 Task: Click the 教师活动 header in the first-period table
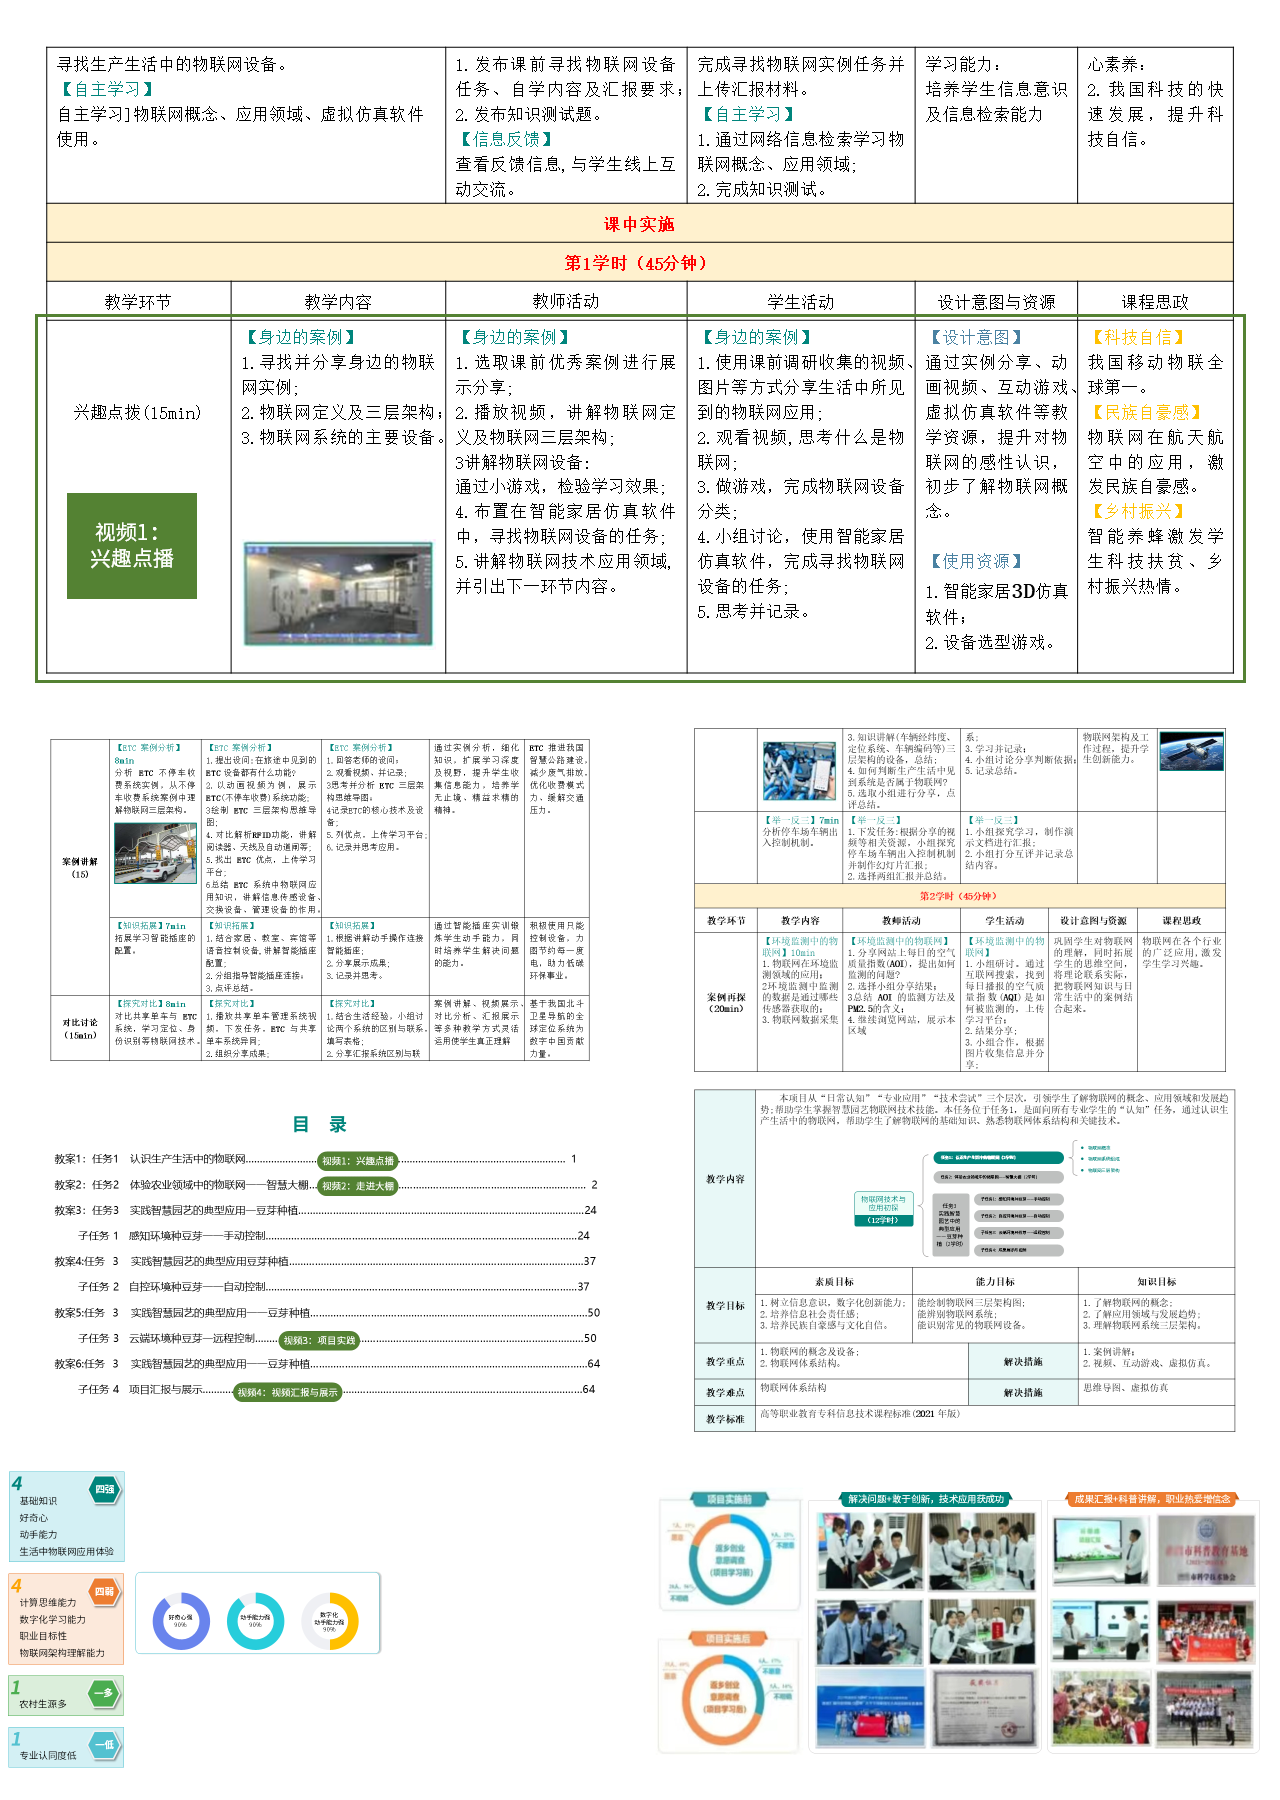[566, 301]
